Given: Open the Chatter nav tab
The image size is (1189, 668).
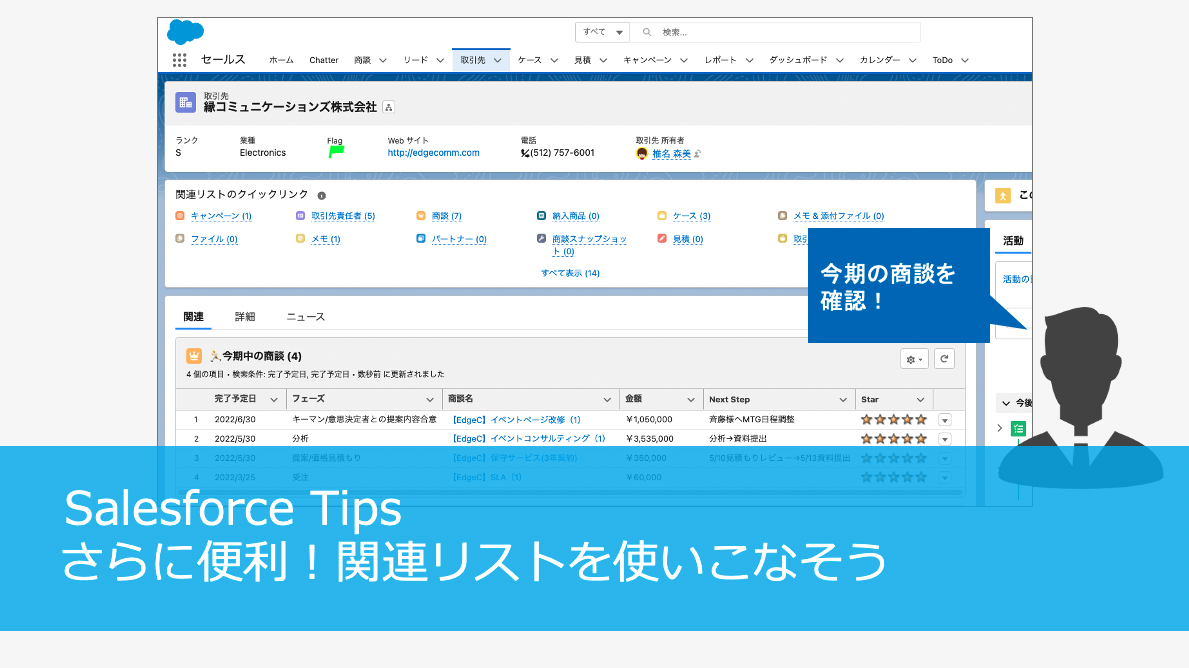Looking at the screenshot, I should (x=324, y=60).
